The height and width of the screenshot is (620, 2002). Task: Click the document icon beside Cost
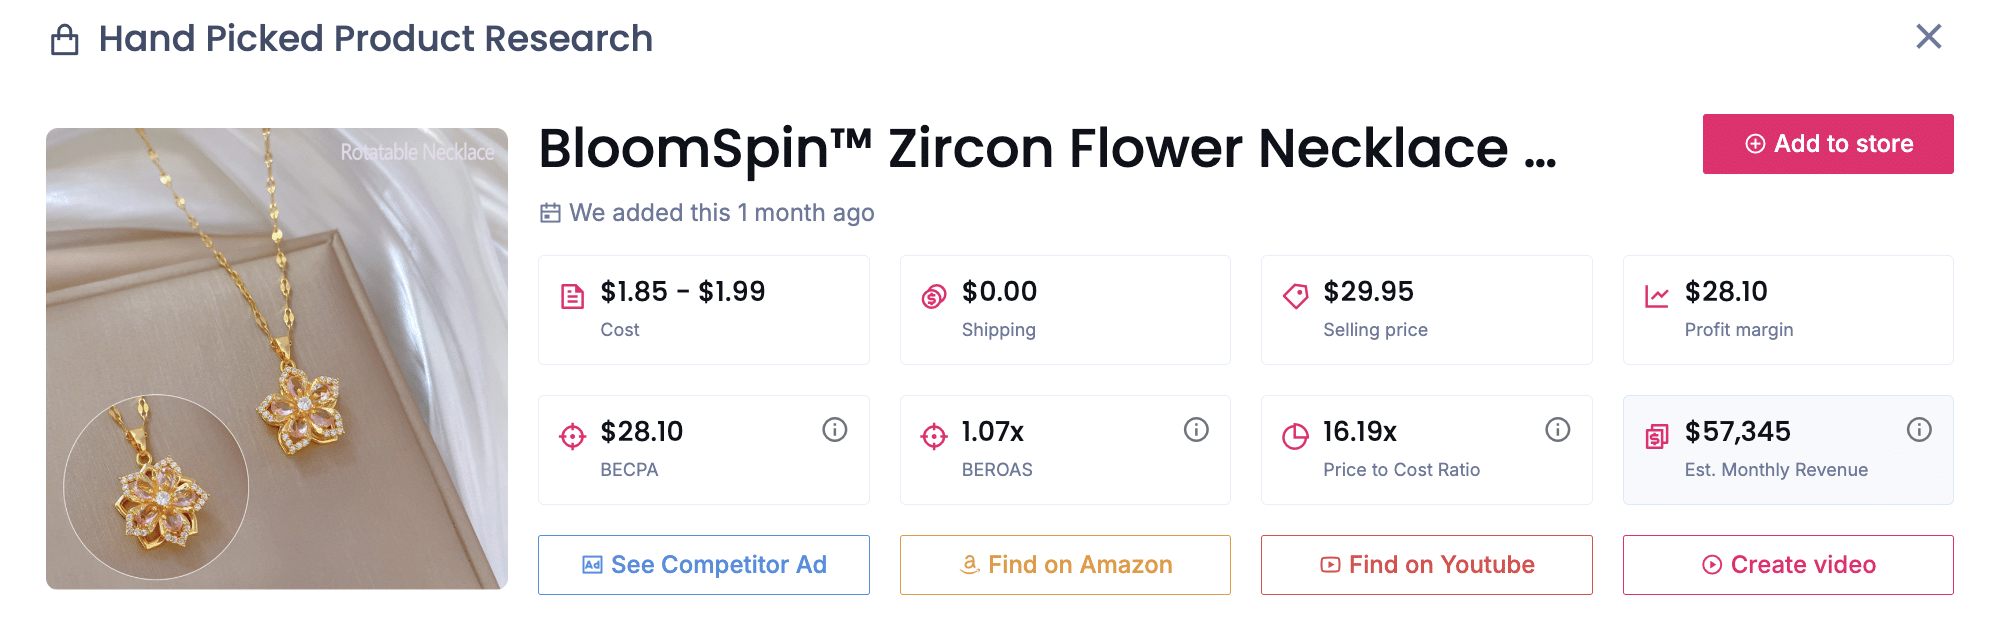[x=571, y=296]
